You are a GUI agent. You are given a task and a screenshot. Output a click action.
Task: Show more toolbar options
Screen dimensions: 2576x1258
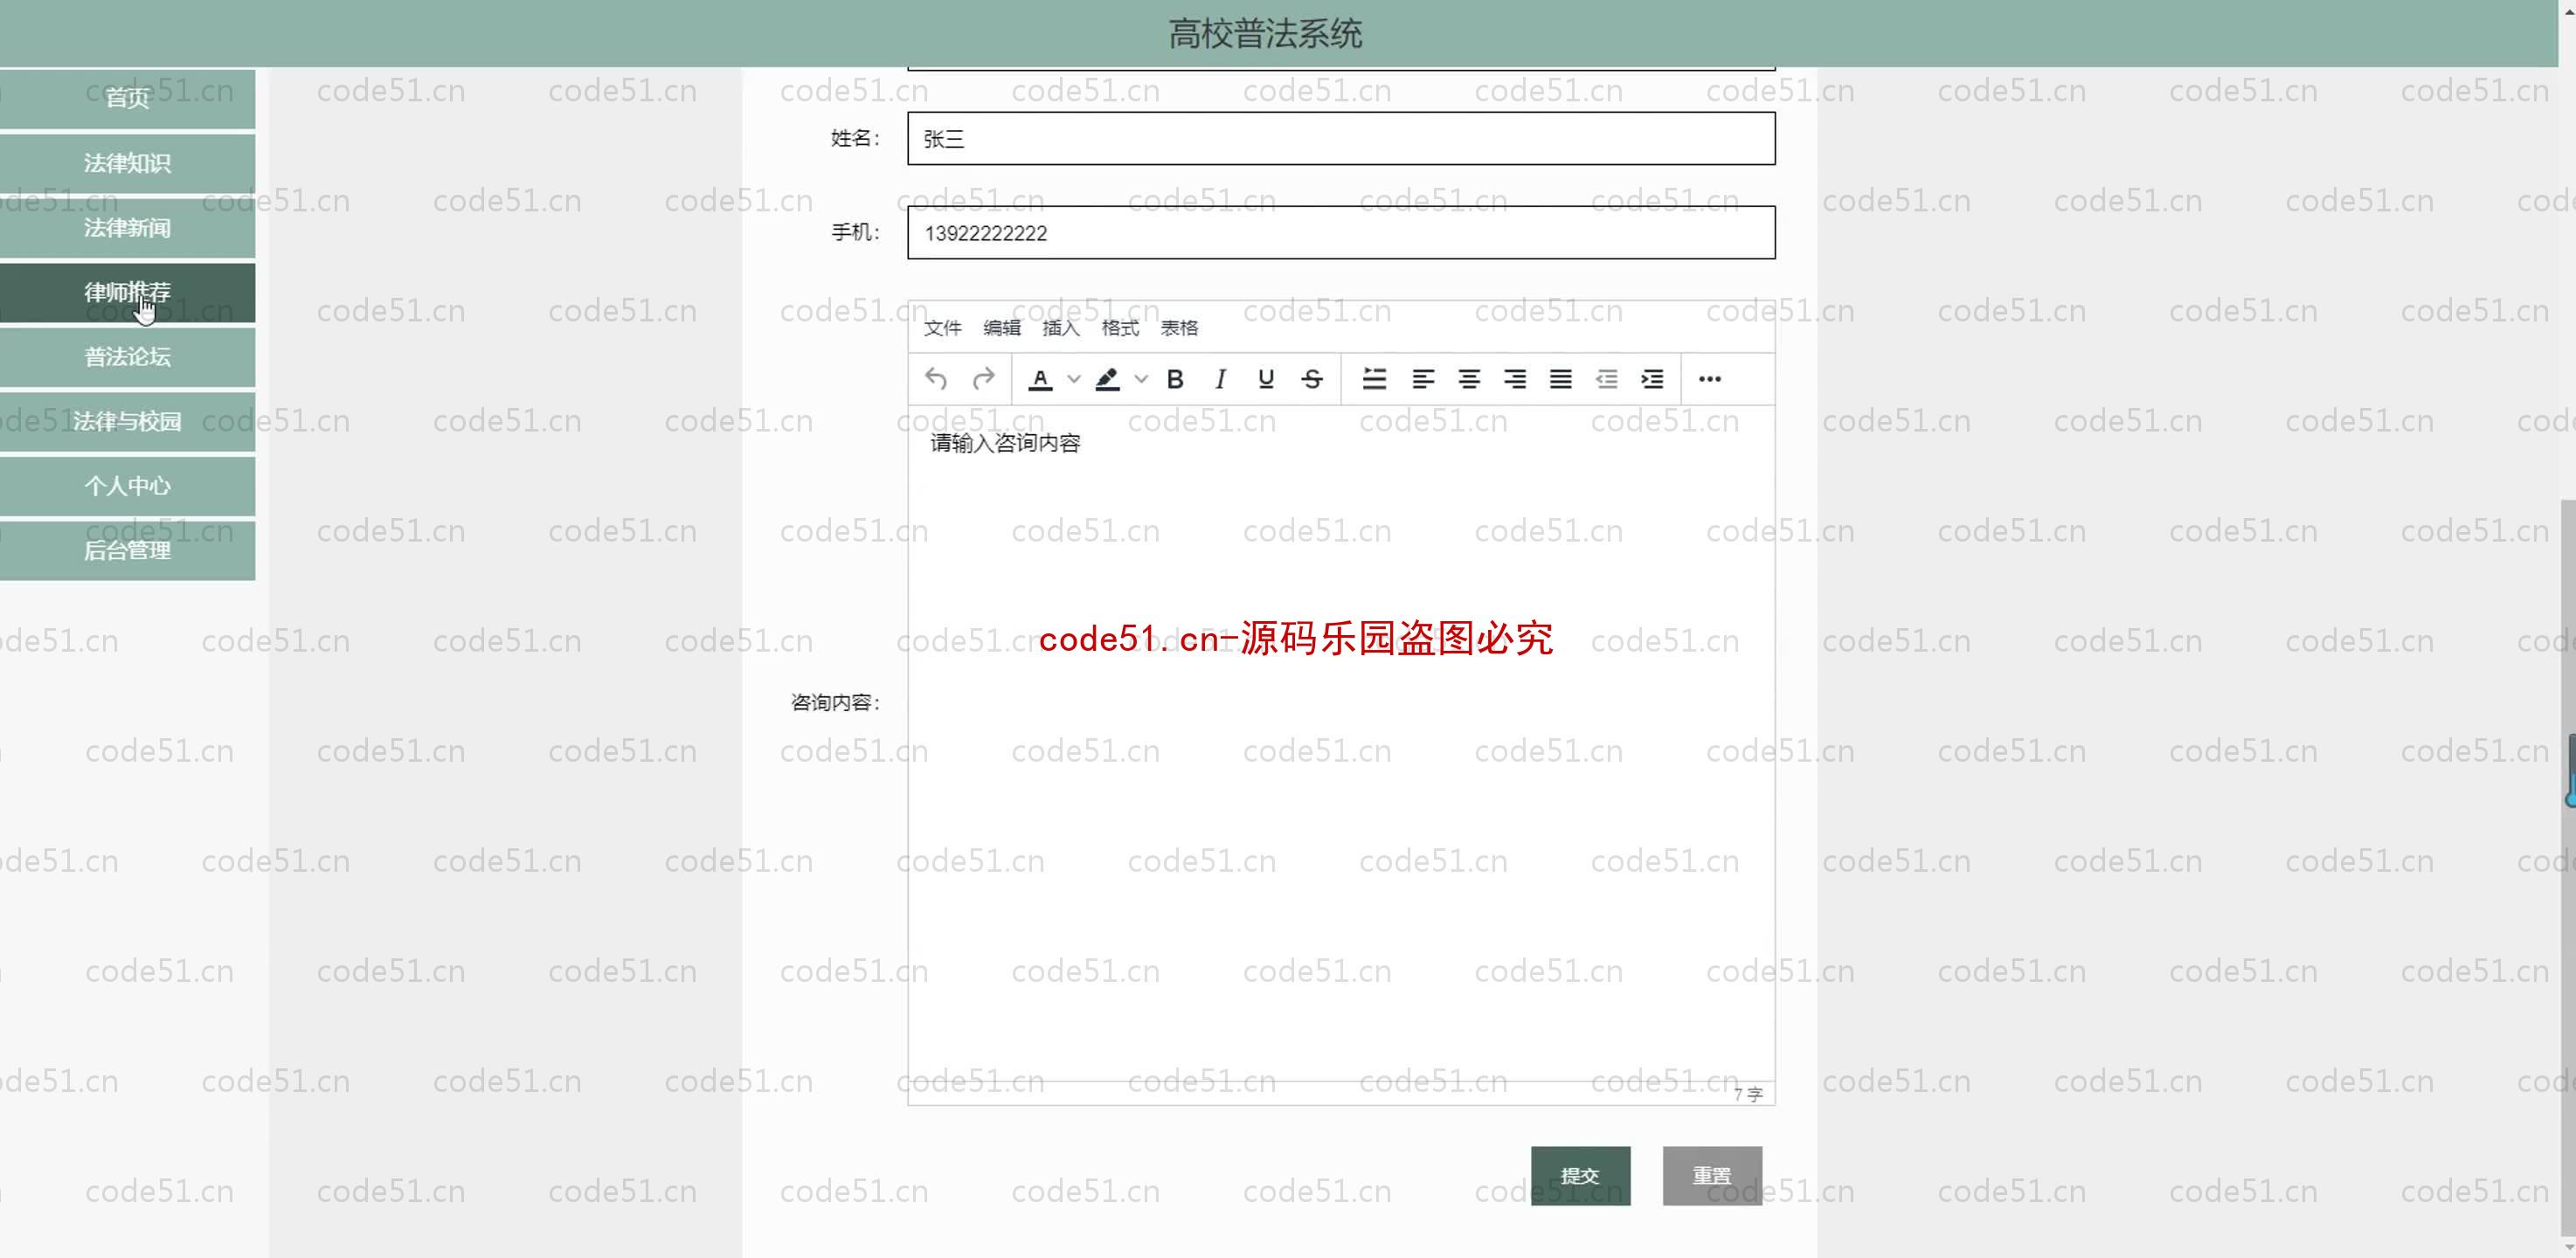pyautogui.click(x=1710, y=379)
